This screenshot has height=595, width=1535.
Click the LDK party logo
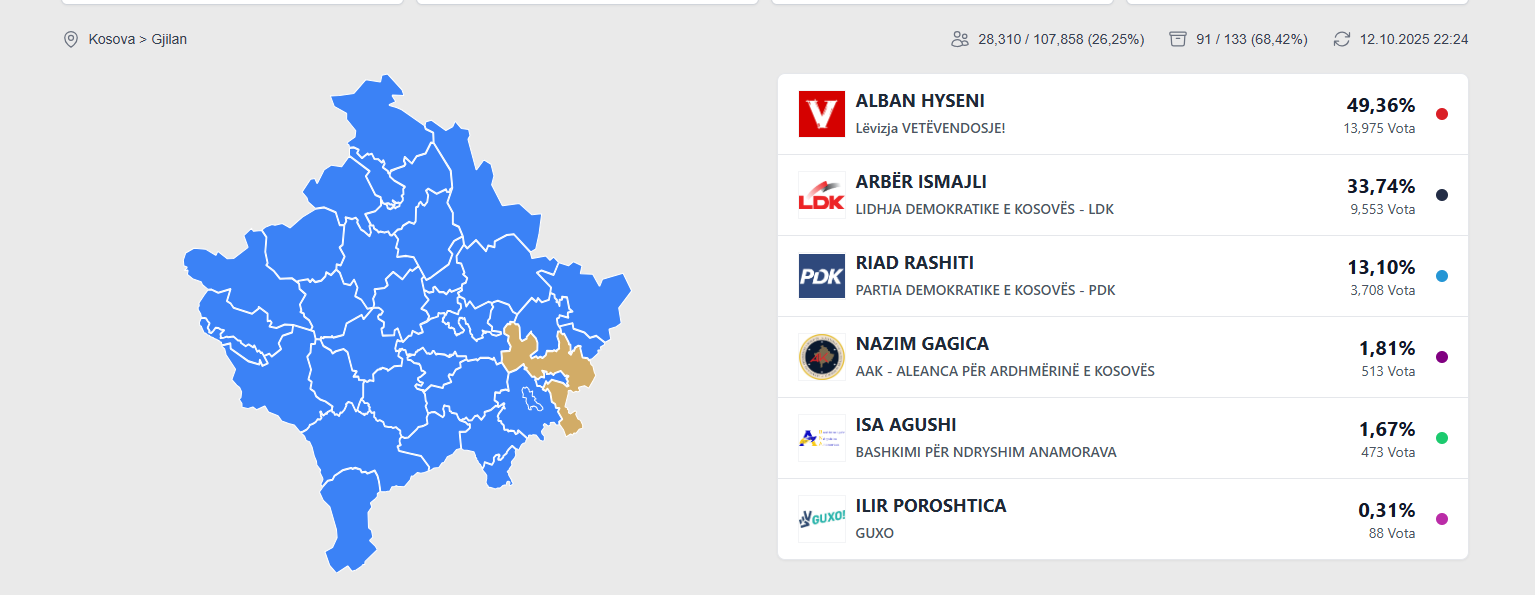point(822,195)
